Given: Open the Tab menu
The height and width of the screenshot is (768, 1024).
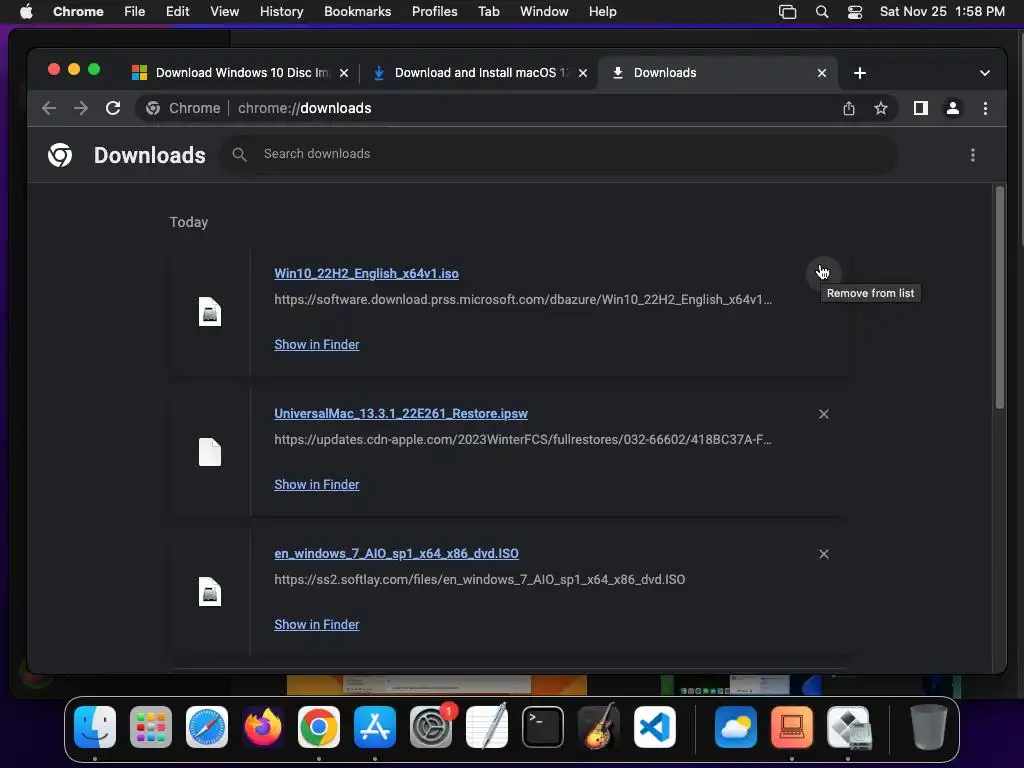Looking at the screenshot, I should (488, 12).
